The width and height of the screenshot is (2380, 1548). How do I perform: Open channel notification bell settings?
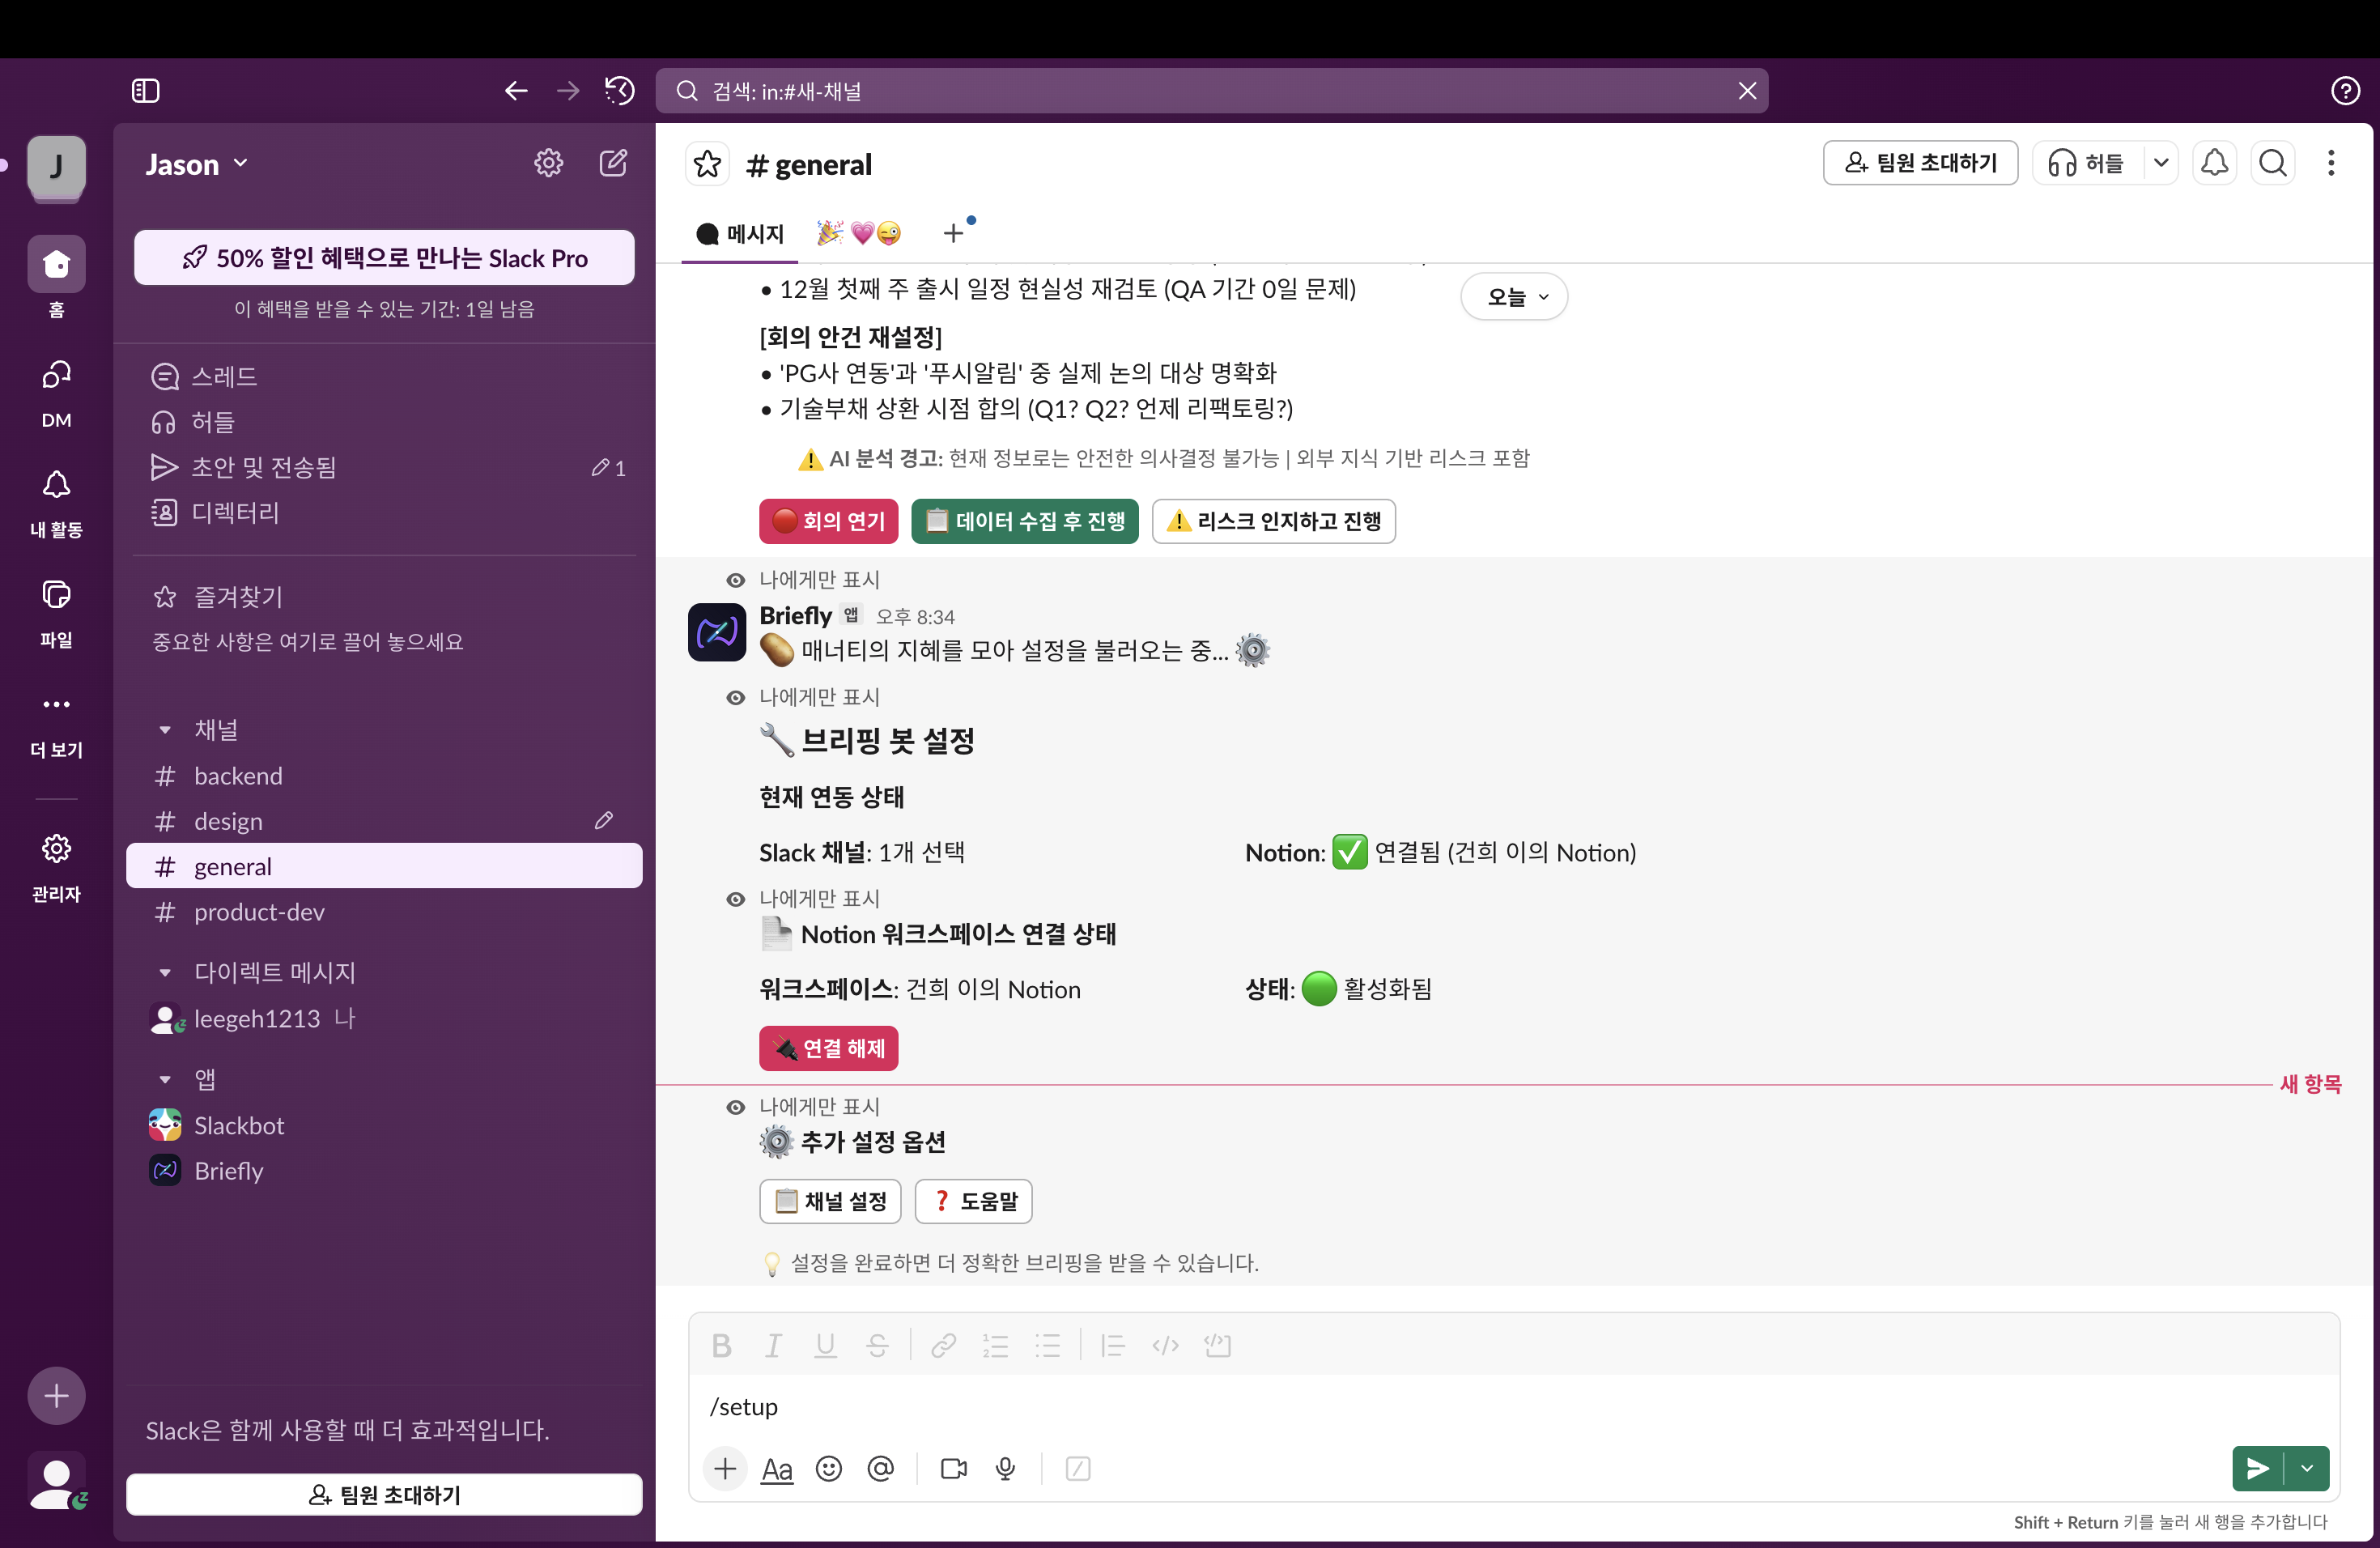(x=2214, y=163)
